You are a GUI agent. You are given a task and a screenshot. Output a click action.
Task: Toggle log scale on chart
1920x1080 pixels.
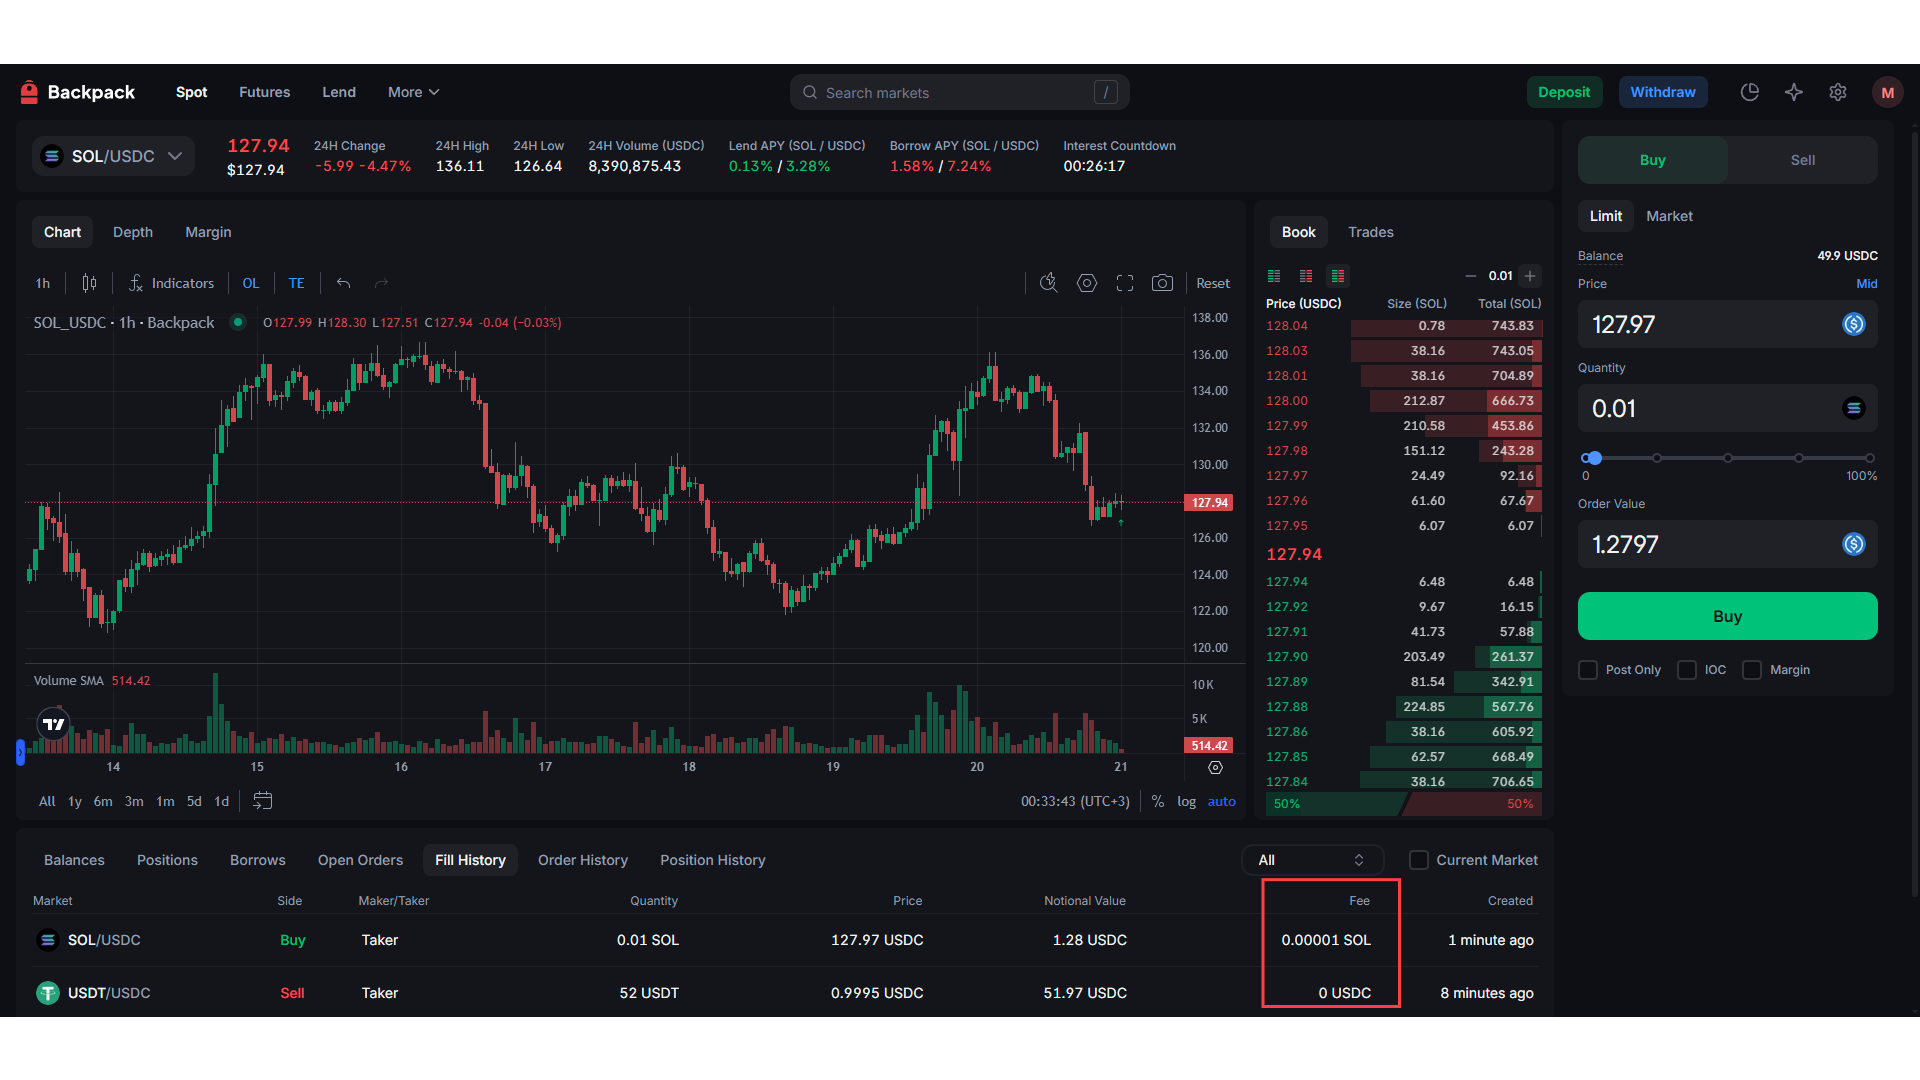[x=1186, y=801]
